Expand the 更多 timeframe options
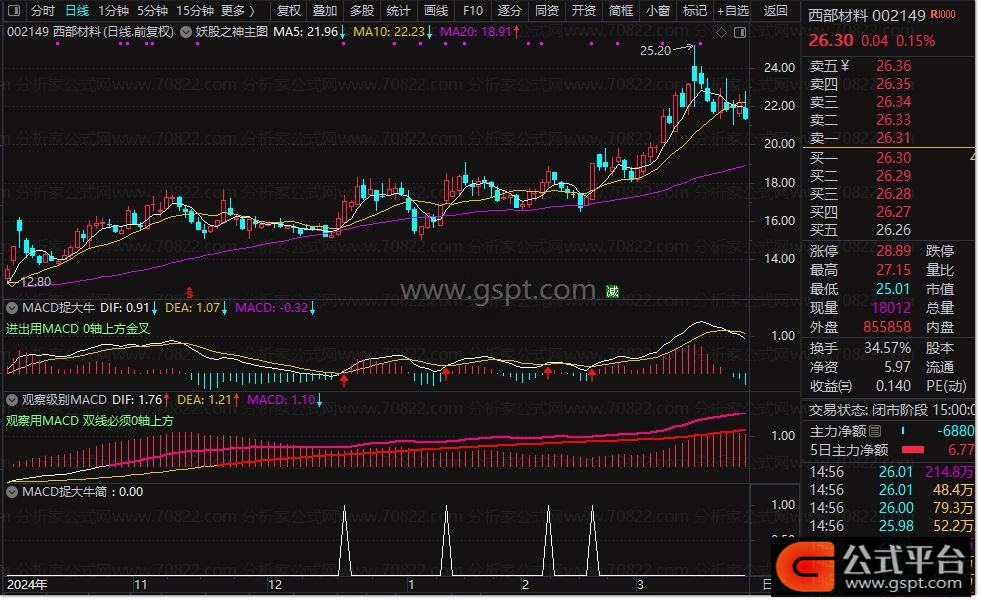 click(237, 11)
